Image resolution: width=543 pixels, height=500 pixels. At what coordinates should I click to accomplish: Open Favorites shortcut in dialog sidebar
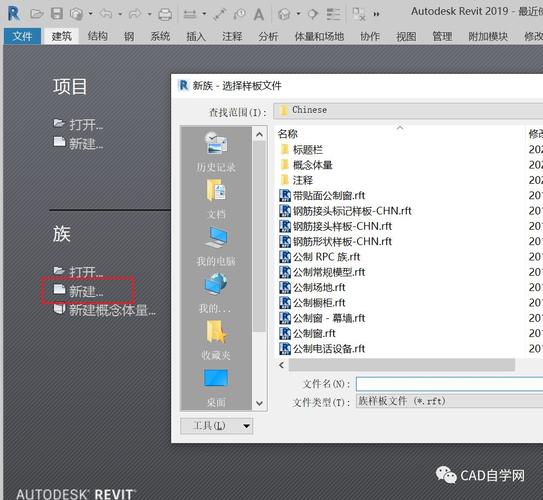pyautogui.click(x=216, y=340)
